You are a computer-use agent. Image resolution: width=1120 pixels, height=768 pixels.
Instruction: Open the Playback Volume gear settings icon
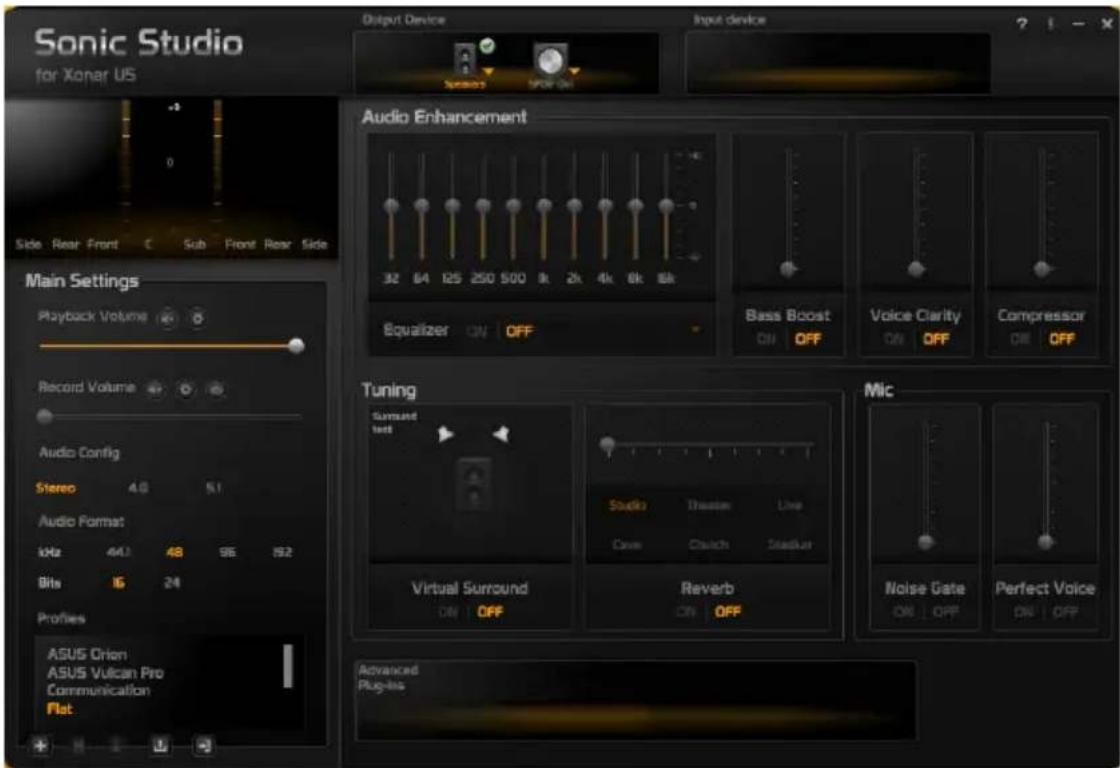point(198,318)
